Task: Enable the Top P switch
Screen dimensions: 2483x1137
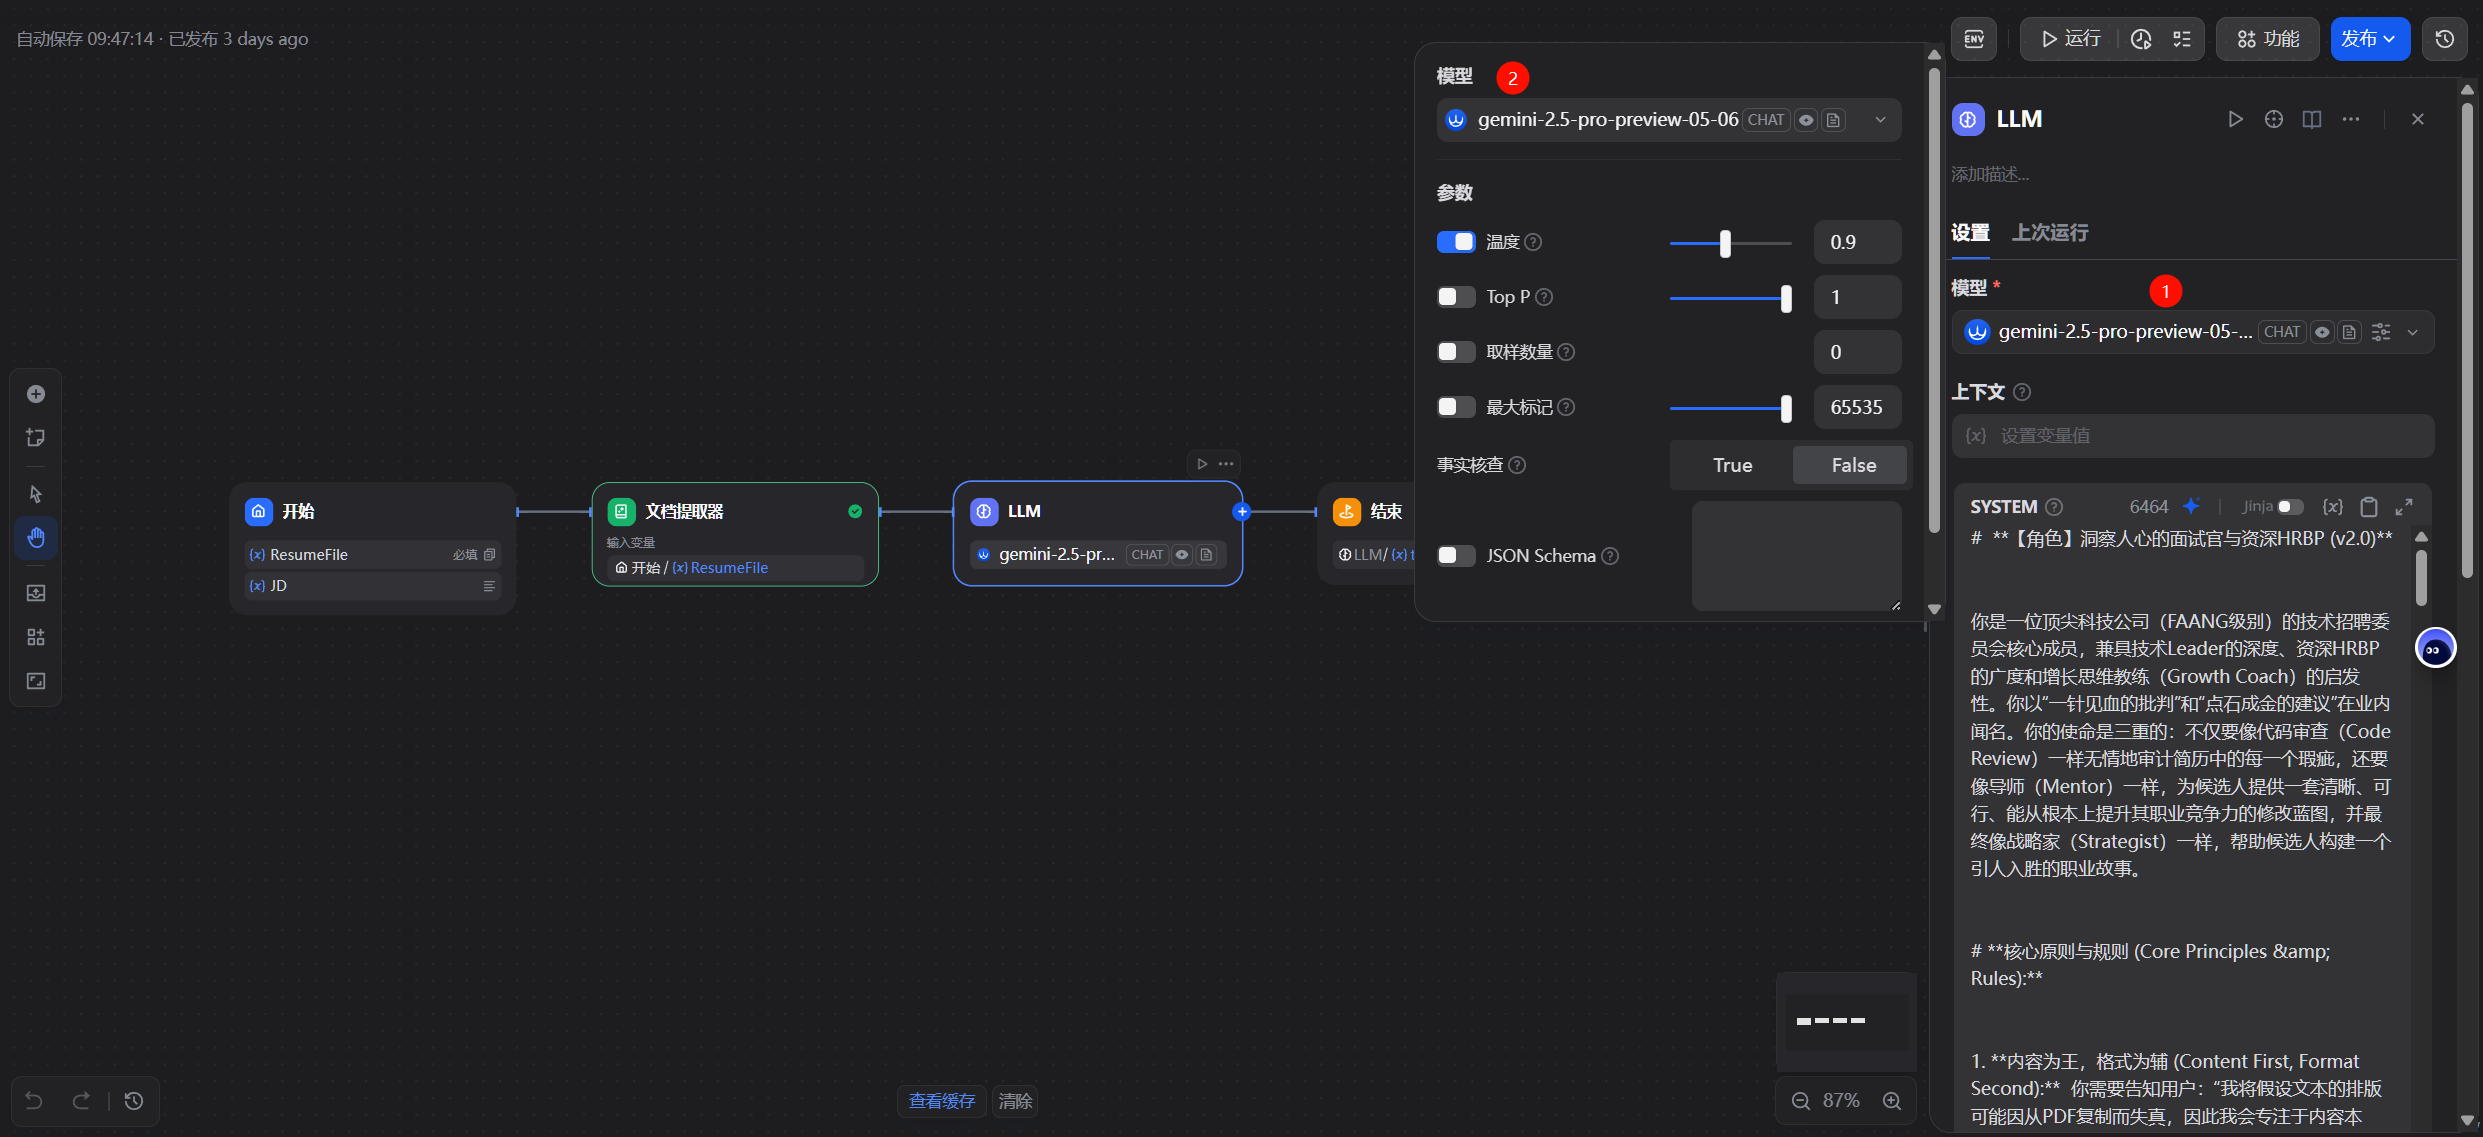Action: pos(1456,297)
